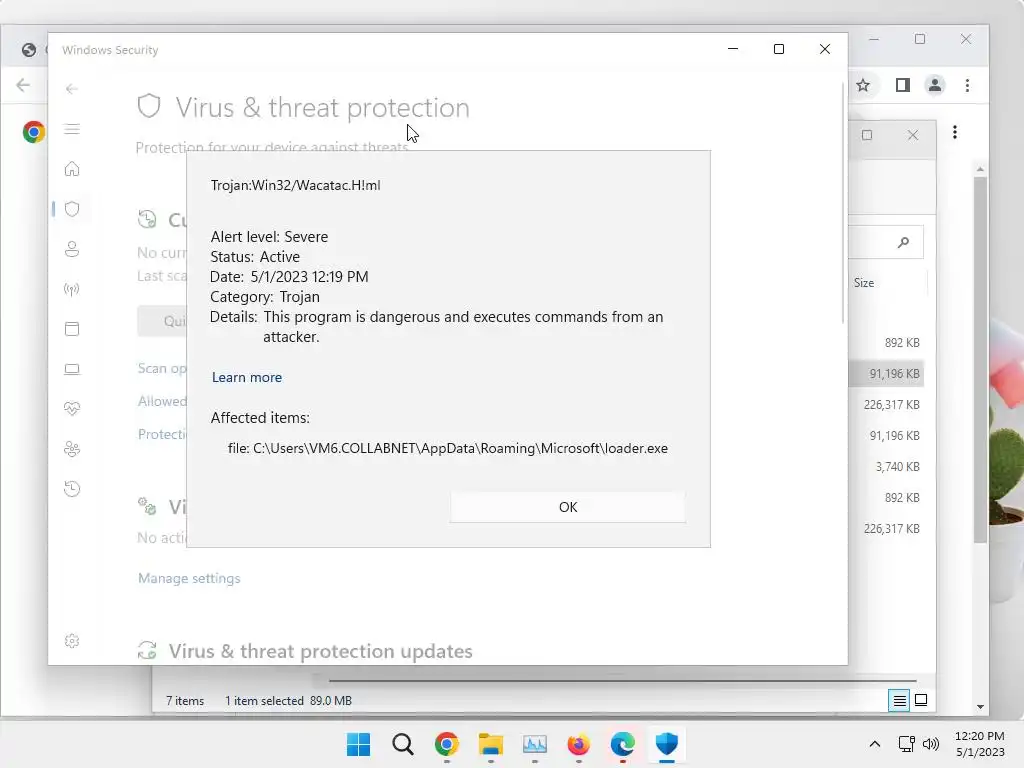Click the Start button on taskbar
Screen dimensions: 1024x768
point(358,744)
